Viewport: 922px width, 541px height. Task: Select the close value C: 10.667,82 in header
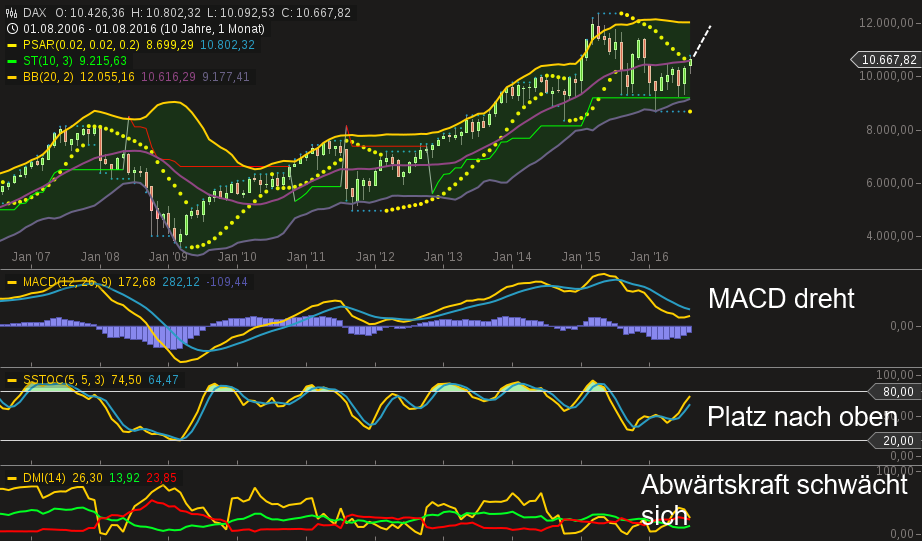click(316, 13)
